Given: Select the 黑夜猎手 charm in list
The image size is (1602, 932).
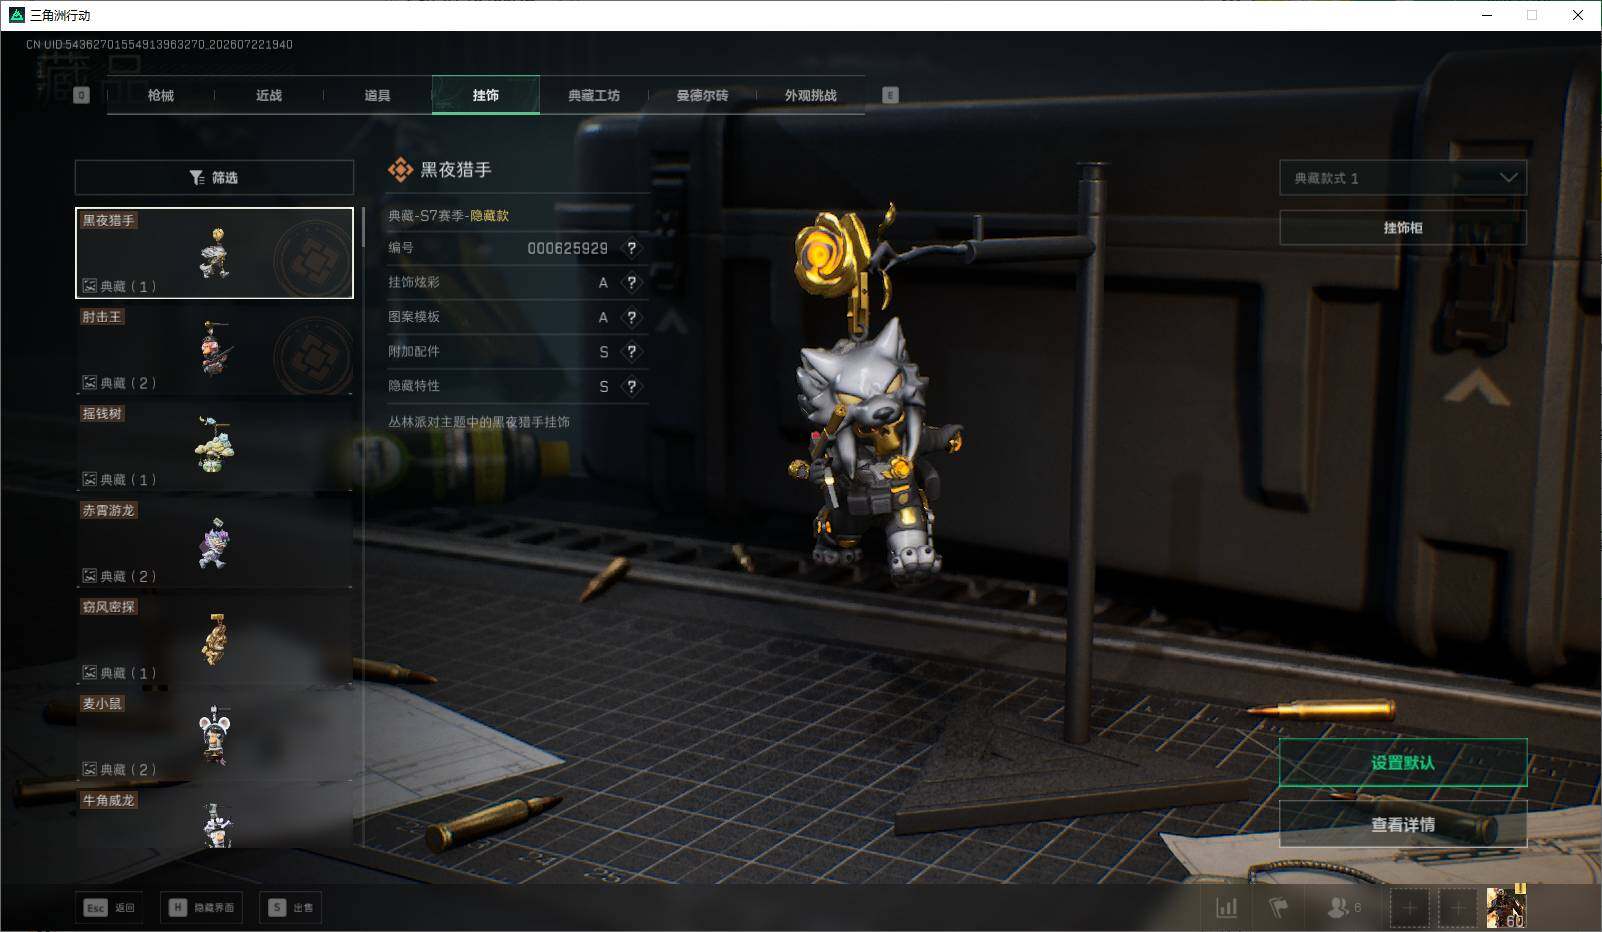Looking at the screenshot, I should (x=214, y=253).
